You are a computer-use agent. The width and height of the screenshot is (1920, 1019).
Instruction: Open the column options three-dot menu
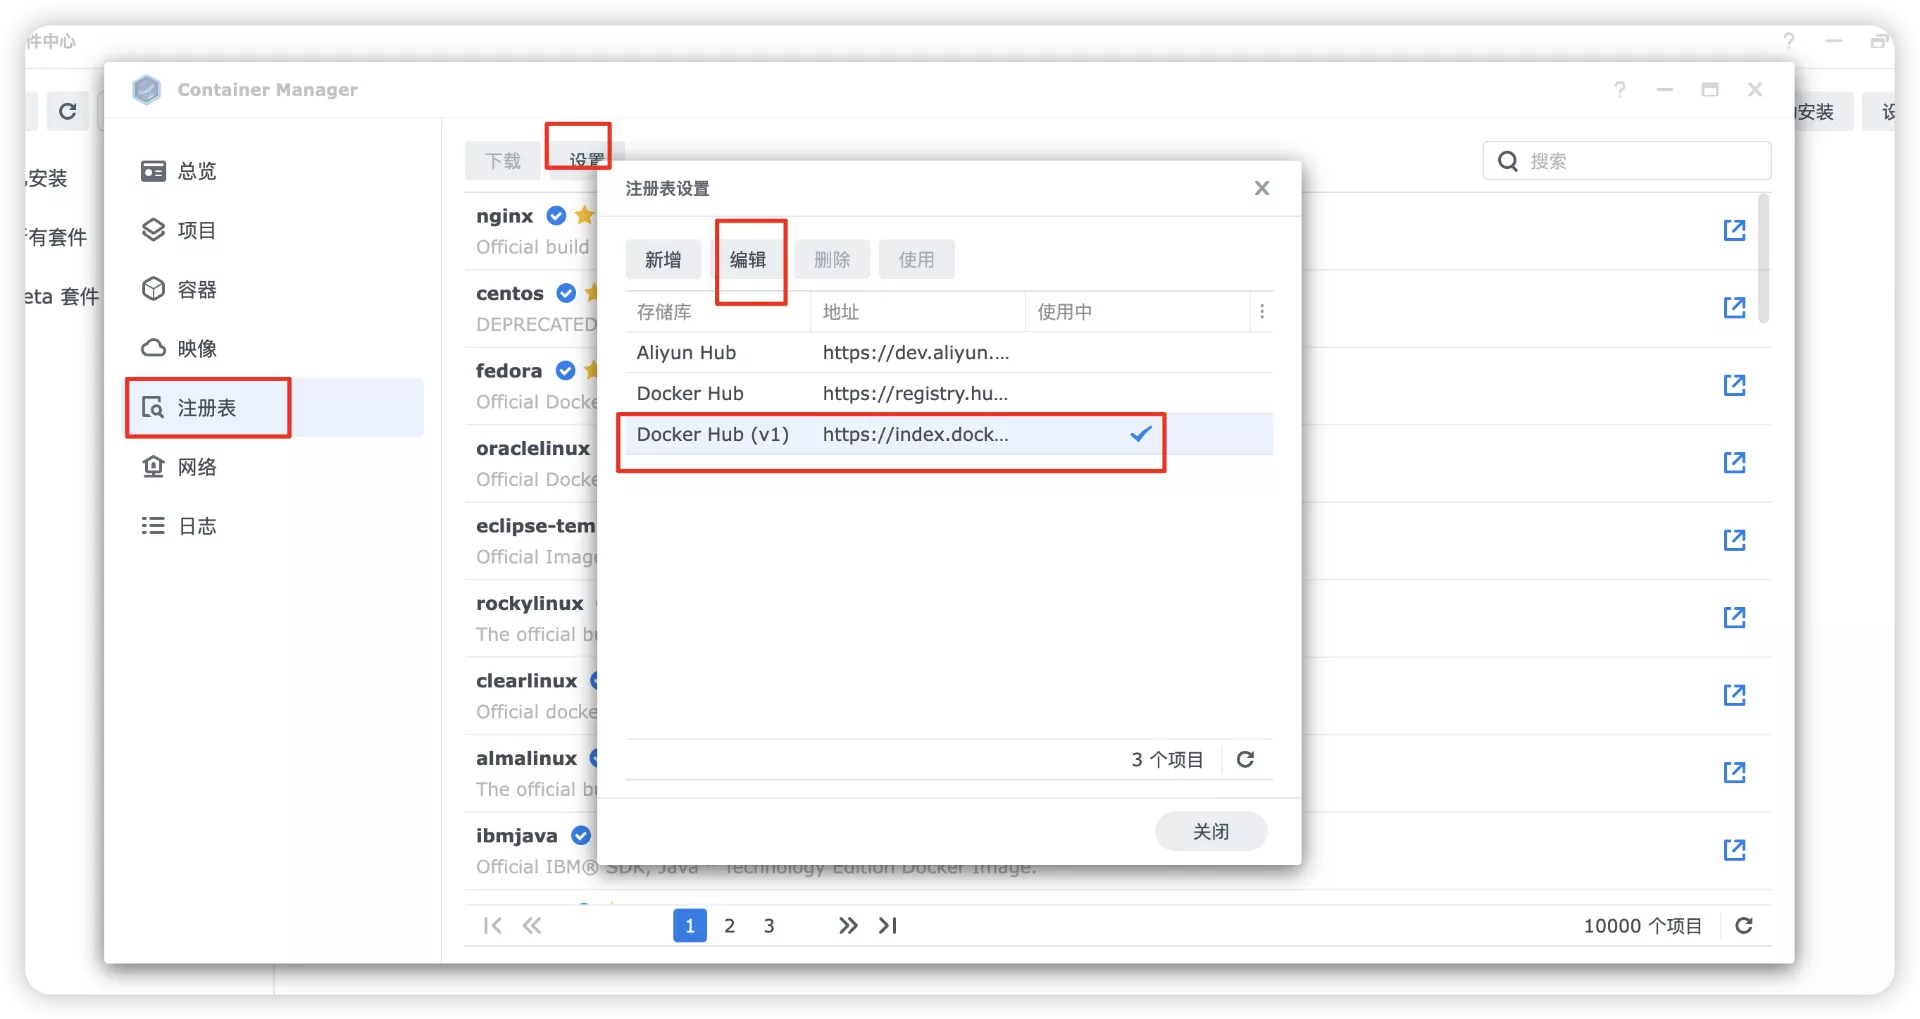[x=1262, y=312]
